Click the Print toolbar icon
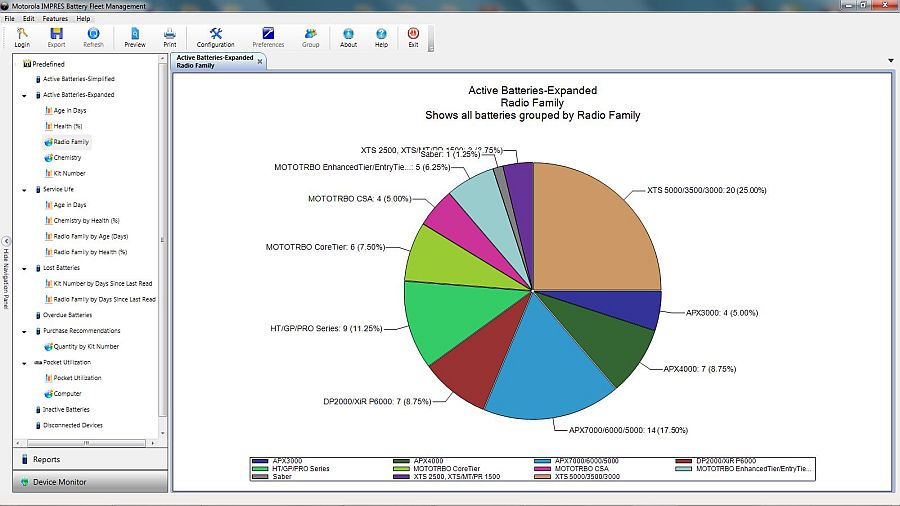This screenshot has width=900, height=506. (170, 38)
